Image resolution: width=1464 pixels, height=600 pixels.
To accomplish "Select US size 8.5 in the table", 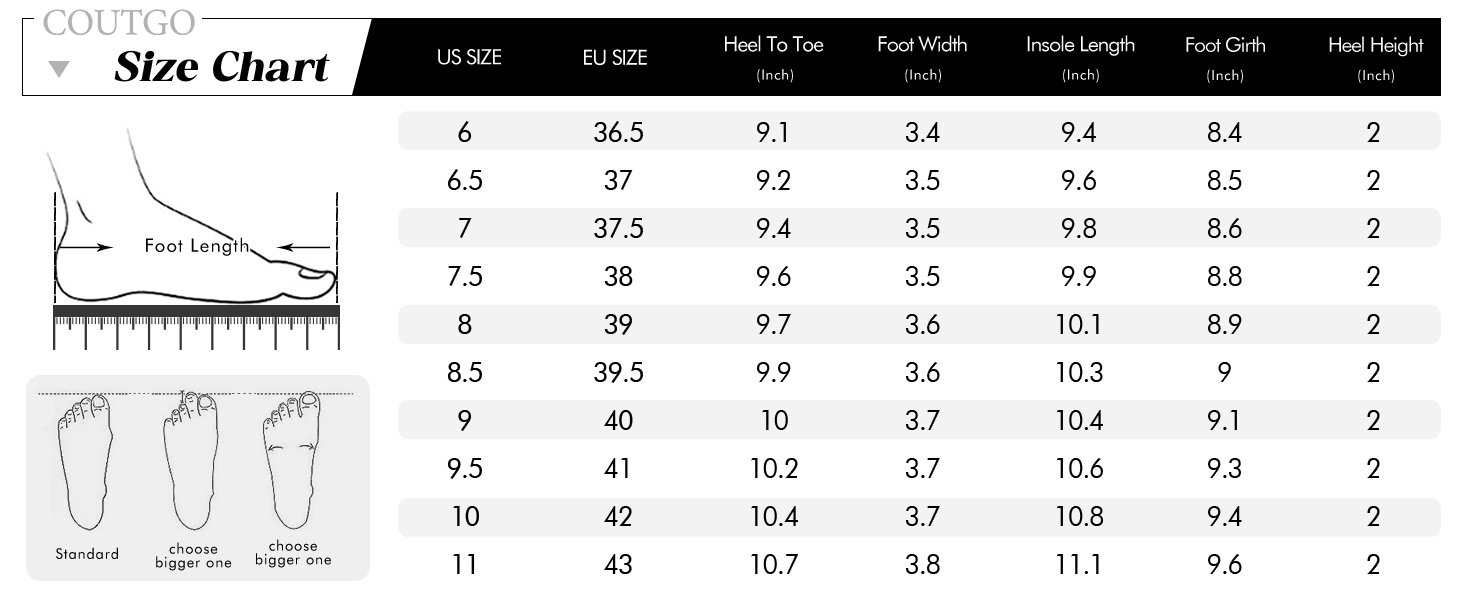I will click(465, 372).
